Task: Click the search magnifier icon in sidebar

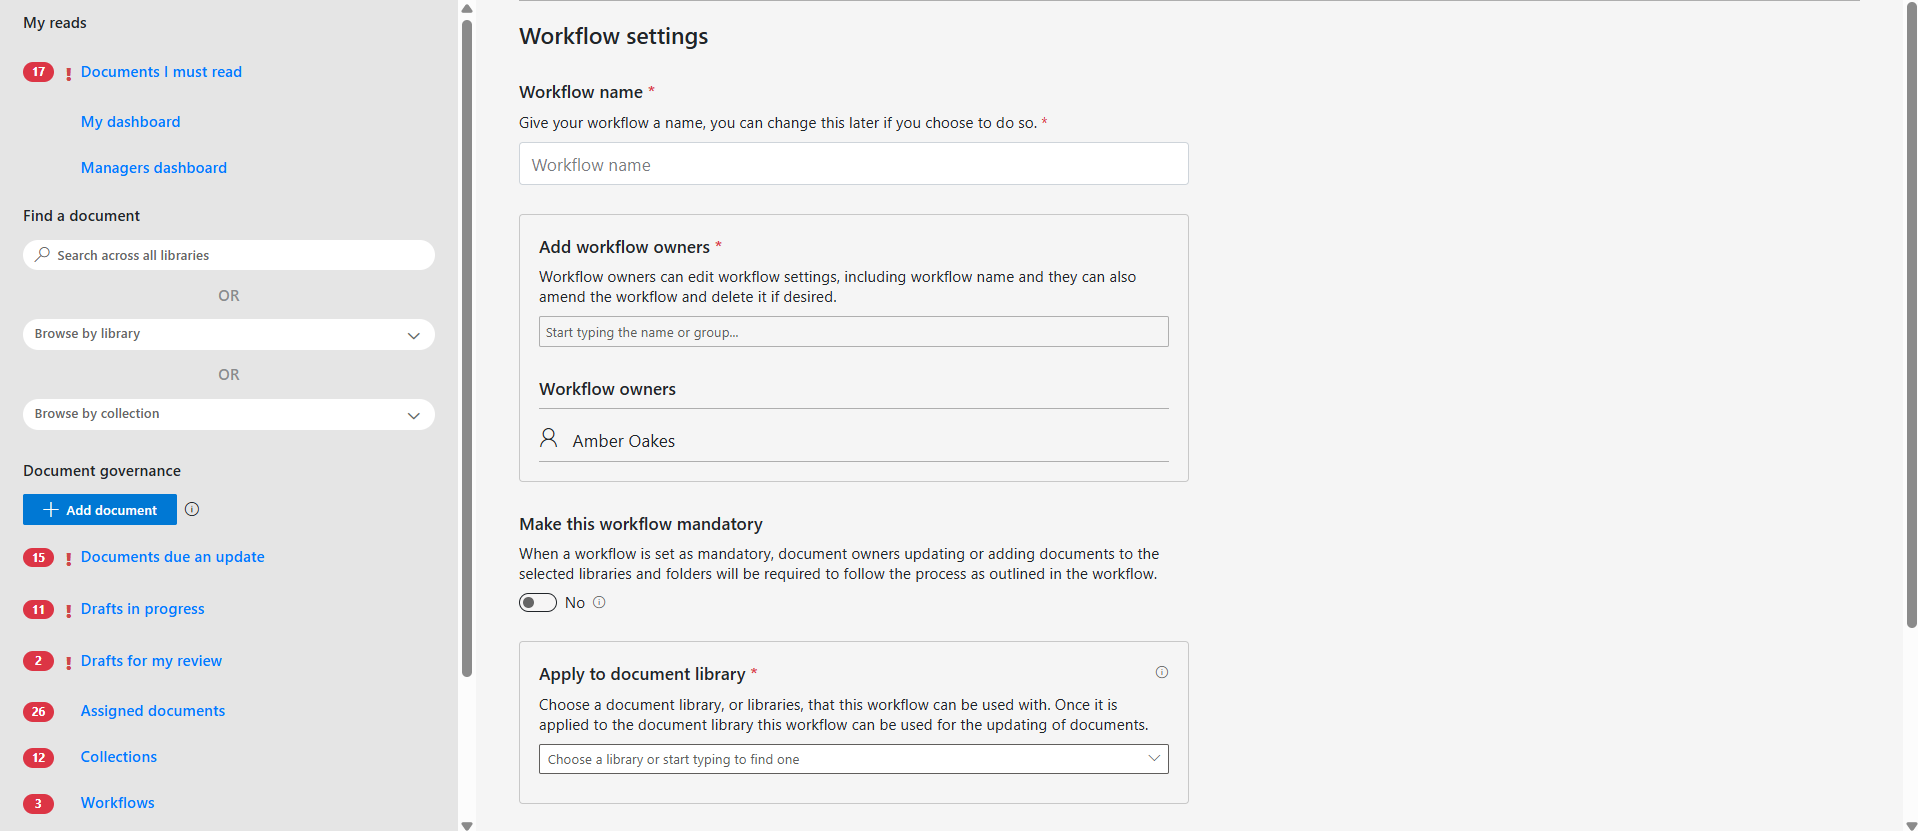Action: click(42, 255)
